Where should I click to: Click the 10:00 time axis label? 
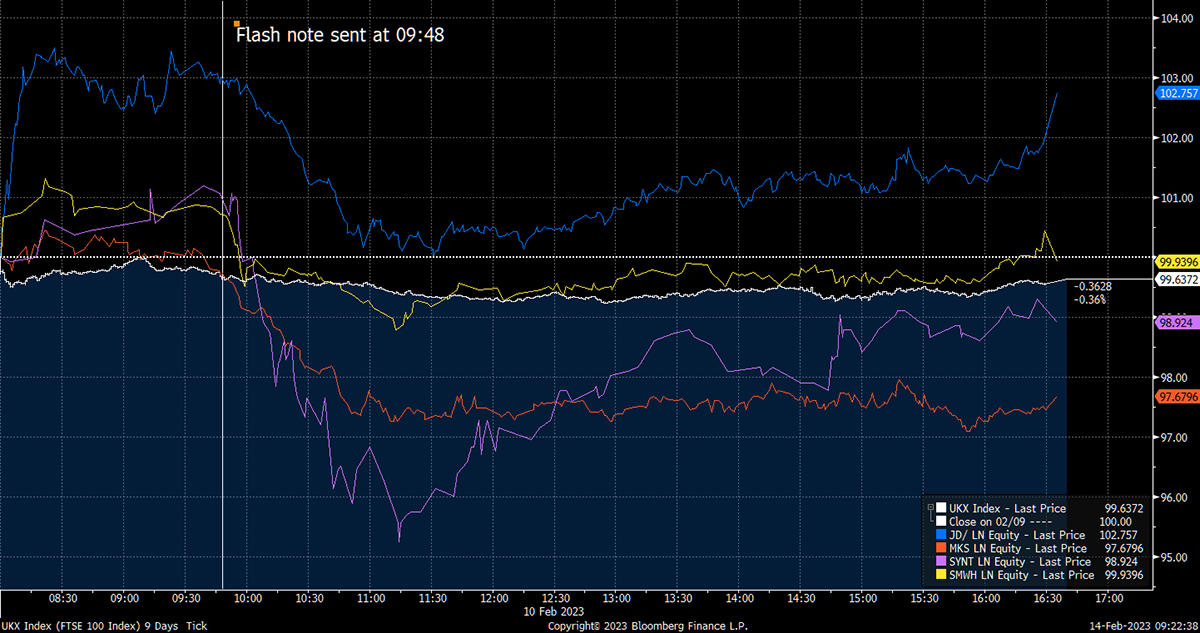coord(247,599)
